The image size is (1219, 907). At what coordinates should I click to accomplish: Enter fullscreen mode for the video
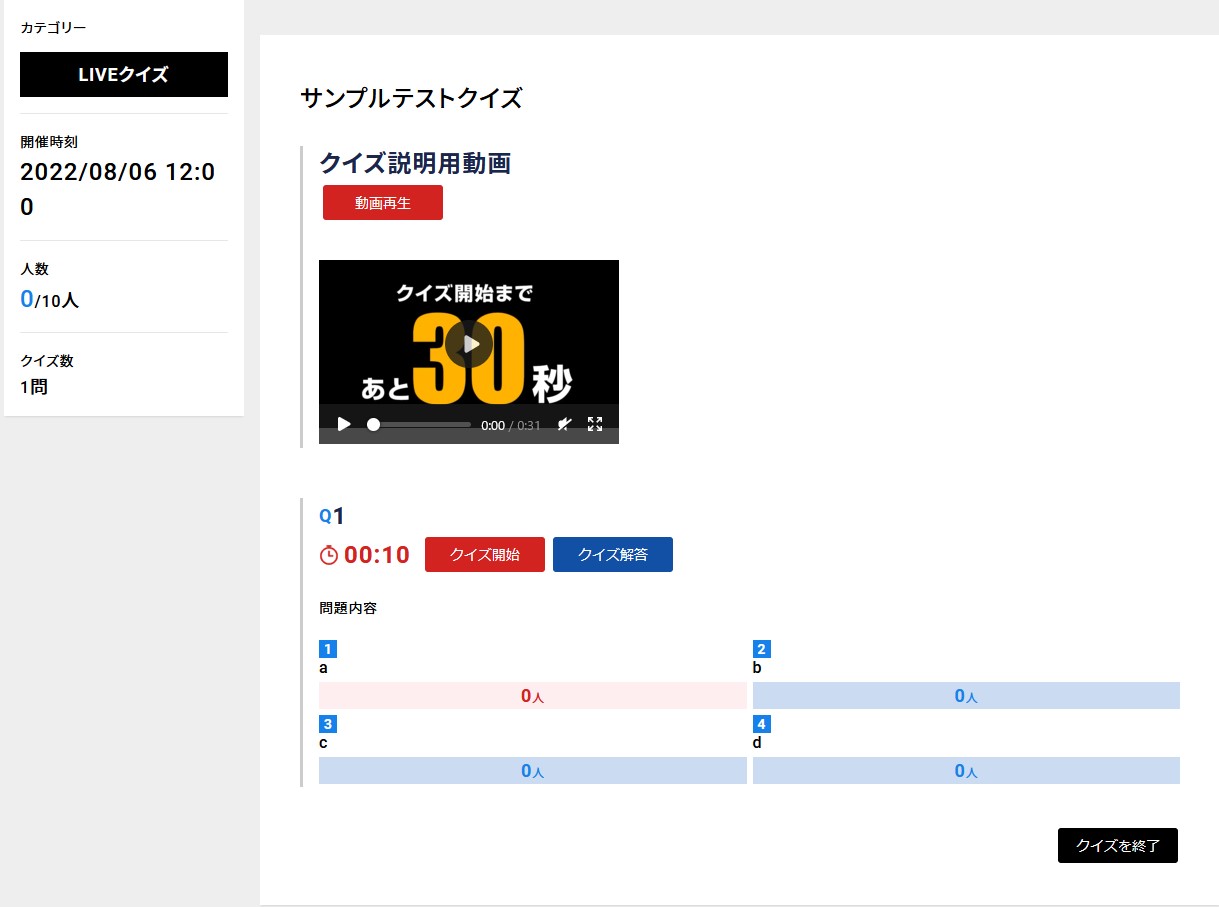[595, 424]
